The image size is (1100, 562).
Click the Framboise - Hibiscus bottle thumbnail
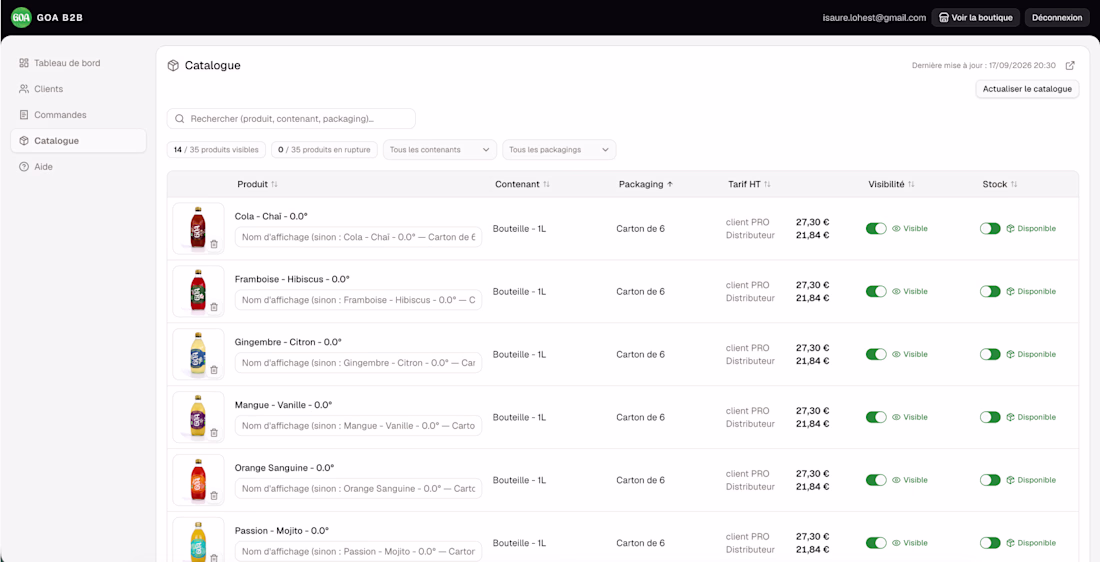[198, 290]
